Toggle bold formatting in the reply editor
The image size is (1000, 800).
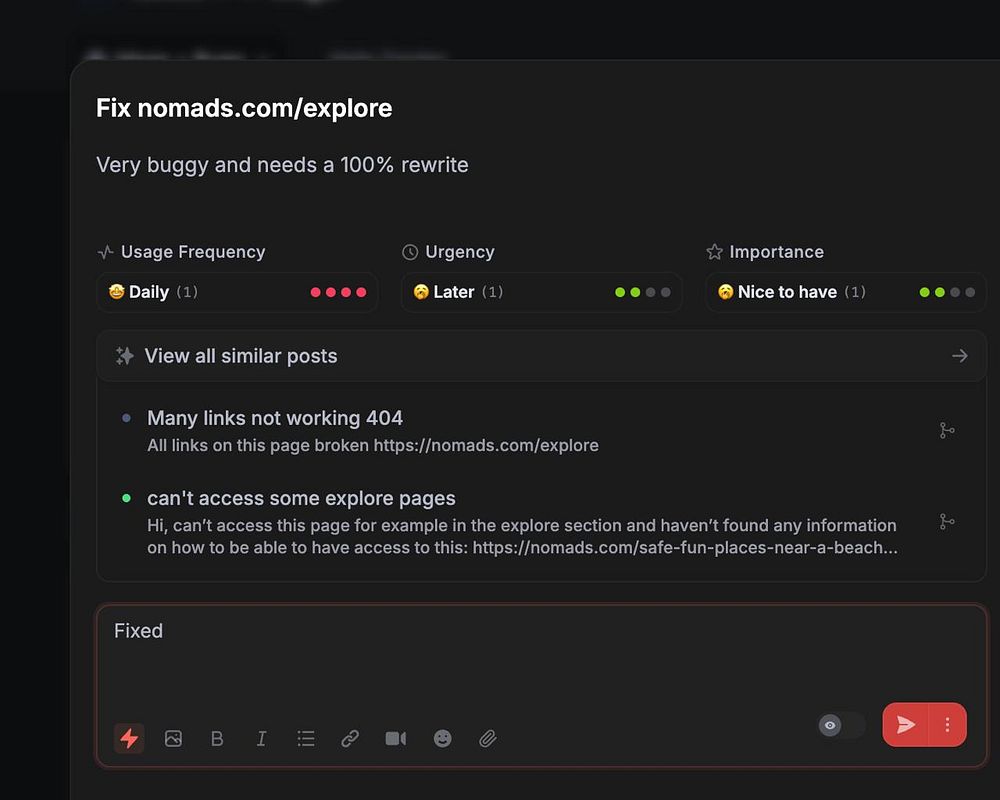coord(217,738)
